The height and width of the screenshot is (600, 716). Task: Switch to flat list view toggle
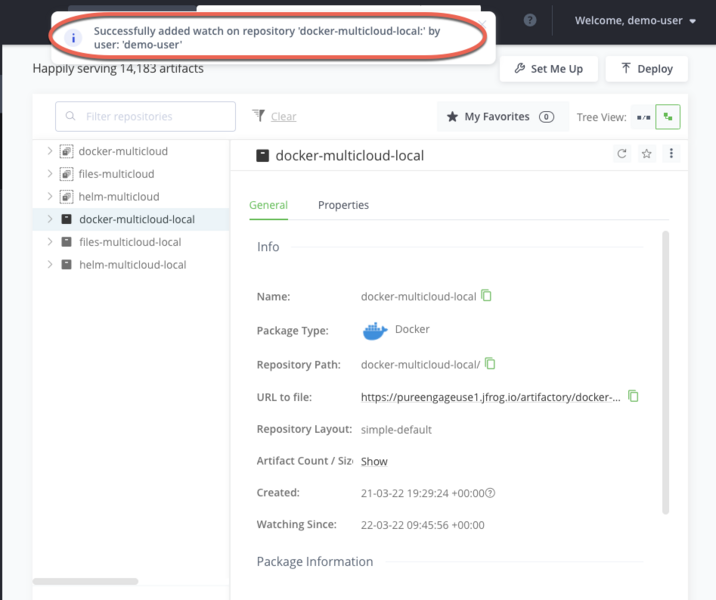[643, 117]
